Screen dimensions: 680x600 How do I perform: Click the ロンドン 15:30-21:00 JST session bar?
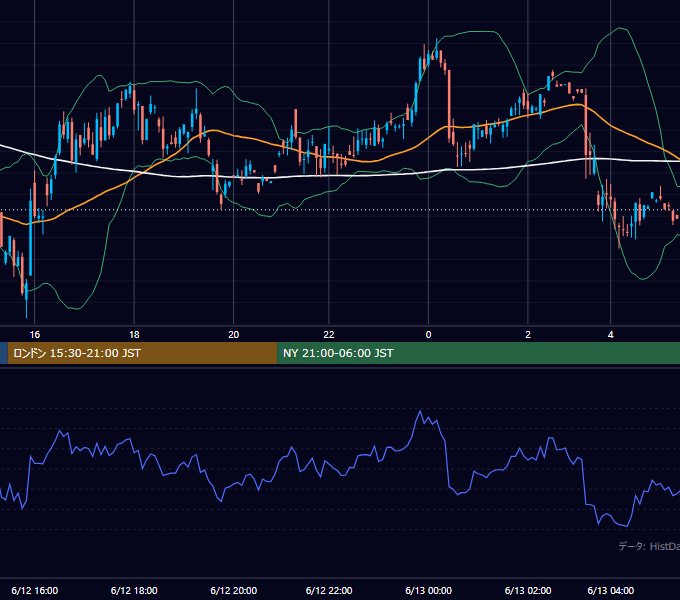pyautogui.click(x=142, y=353)
